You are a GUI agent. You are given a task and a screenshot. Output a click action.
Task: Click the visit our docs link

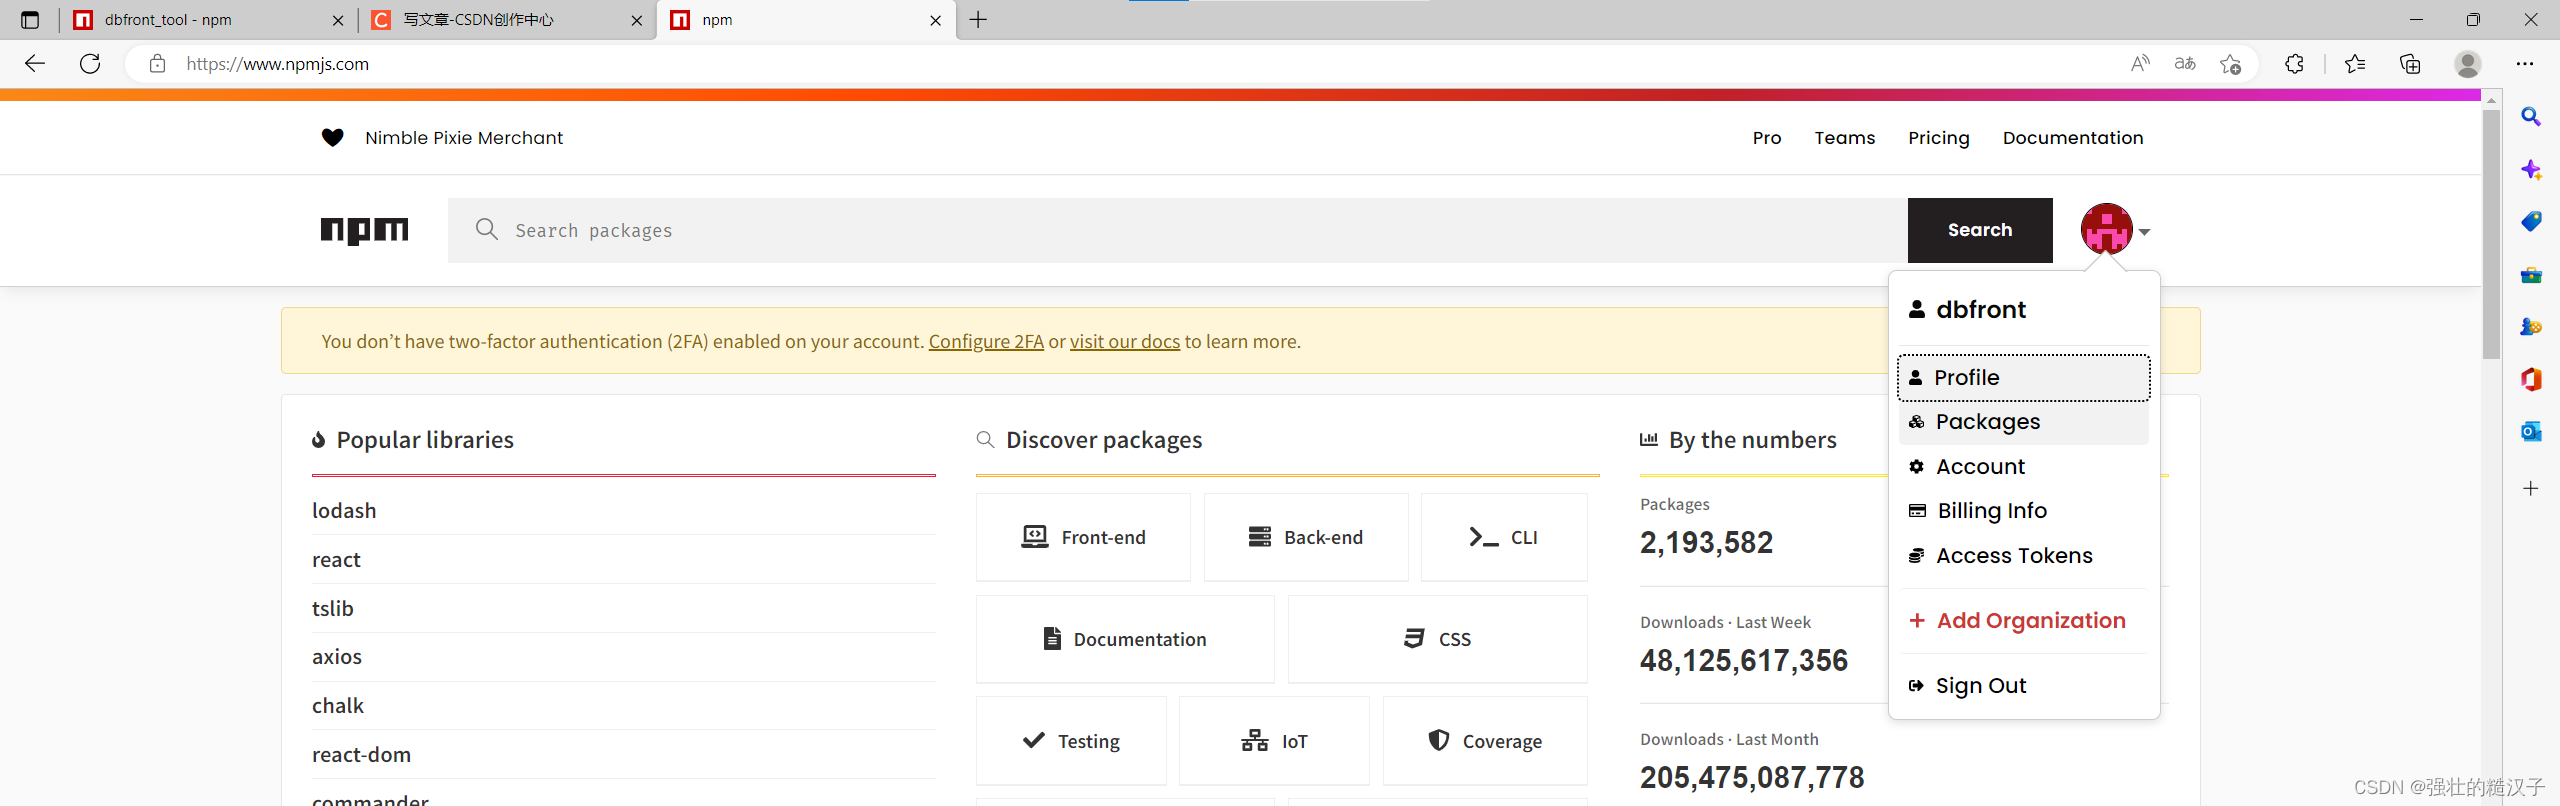pos(1125,342)
